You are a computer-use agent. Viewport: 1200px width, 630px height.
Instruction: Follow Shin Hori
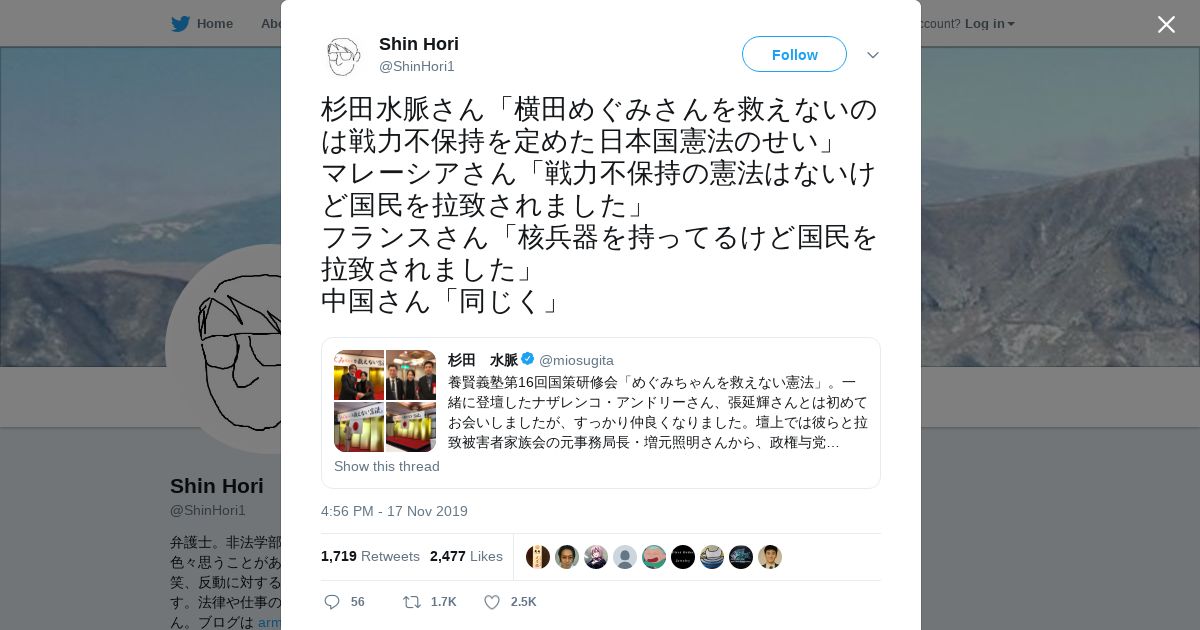(x=794, y=54)
